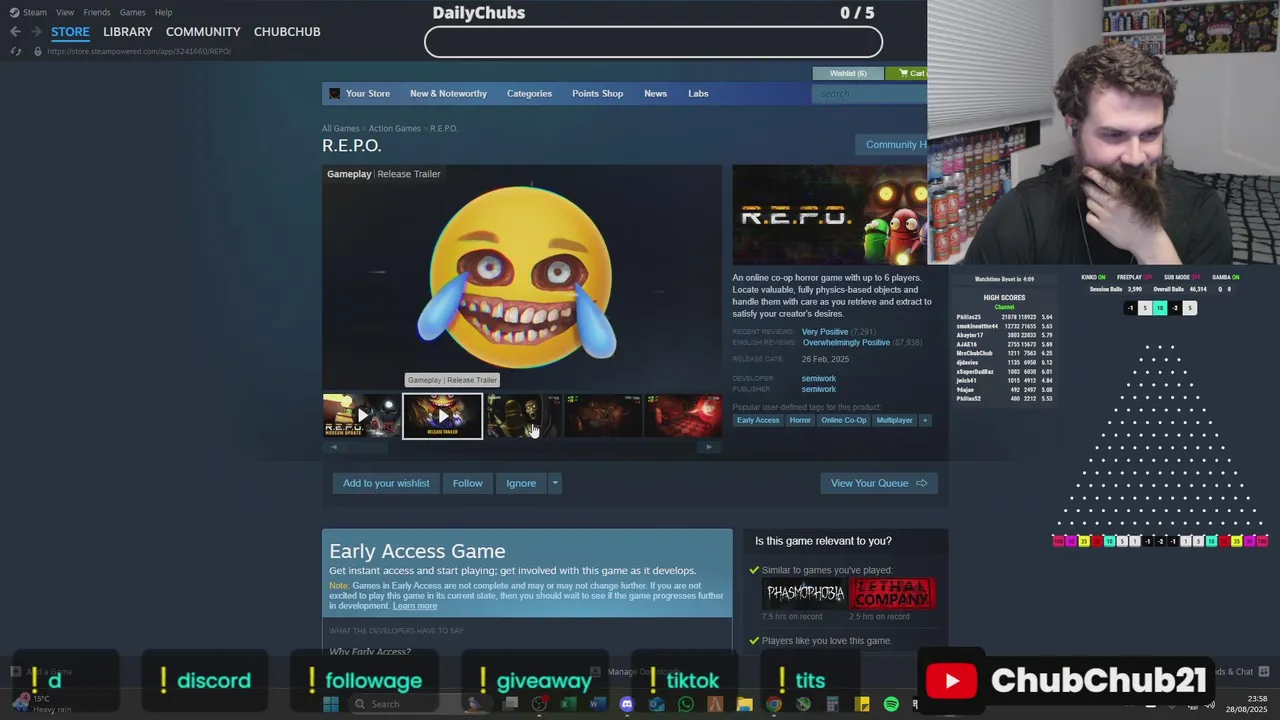Follow the game with the Follow button
The height and width of the screenshot is (720, 1280).
tap(467, 483)
